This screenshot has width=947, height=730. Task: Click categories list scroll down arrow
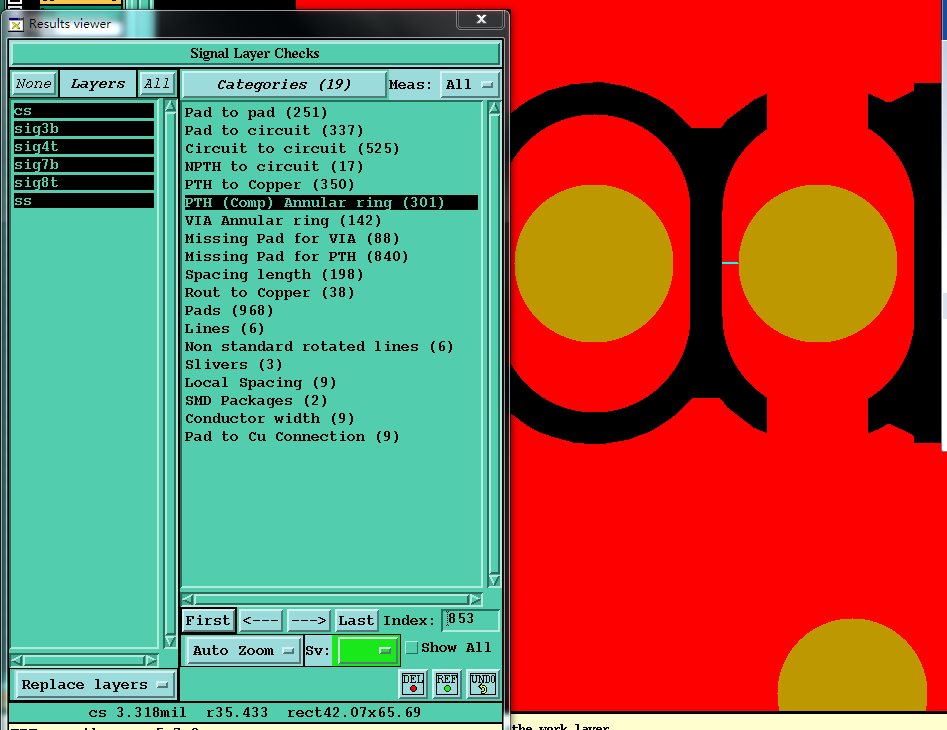pos(494,580)
